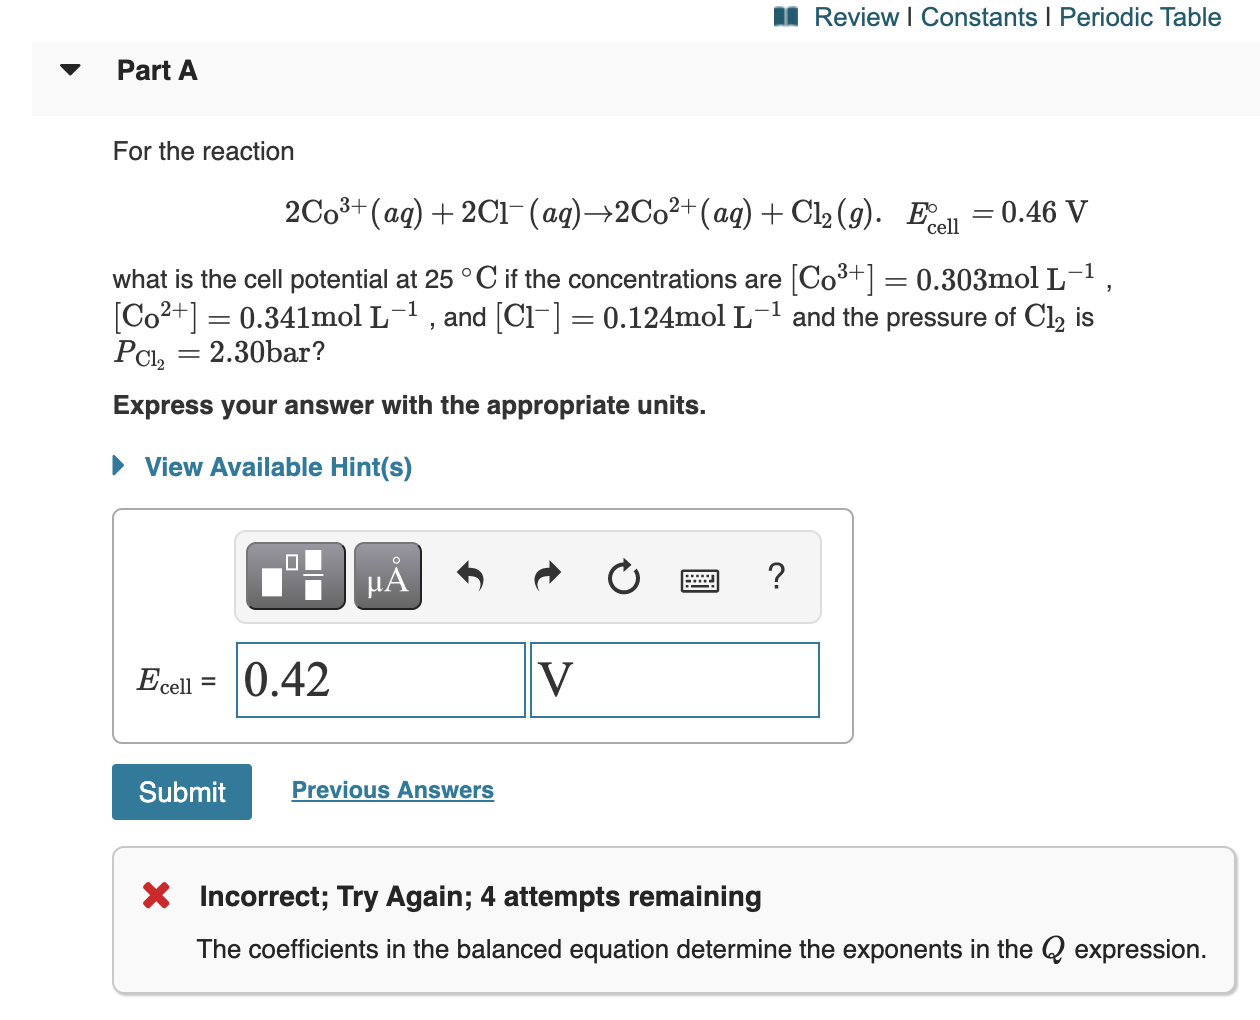Image resolution: width=1260 pixels, height=1020 pixels.
Task: Select the μÅ units icon in the equation toolbar
Action: coord(387,575)
